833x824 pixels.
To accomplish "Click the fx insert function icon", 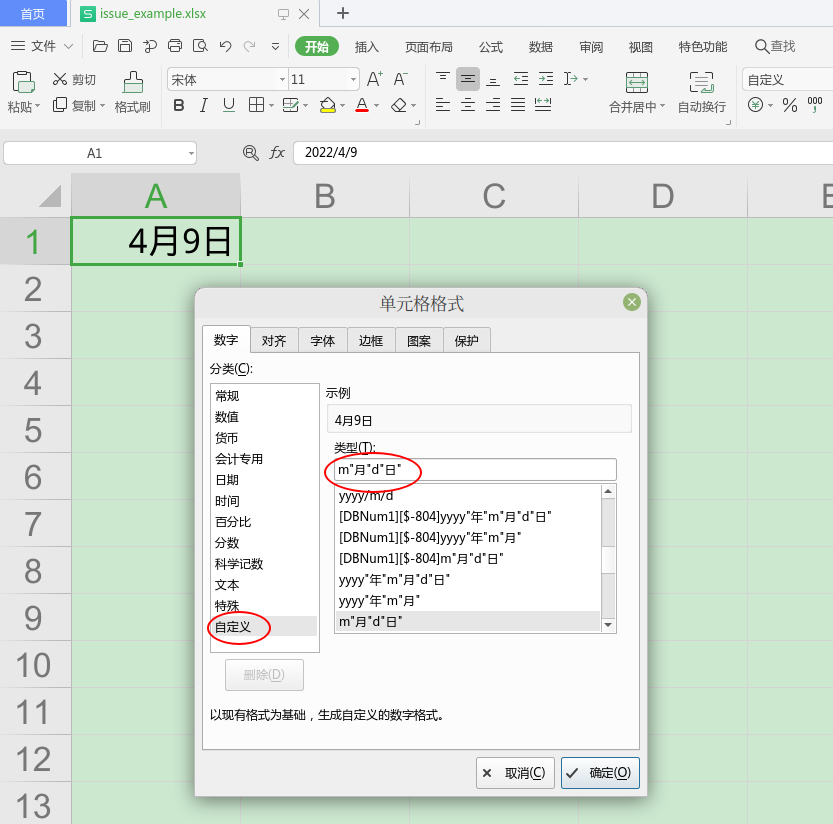I will (x=277, y=153).
